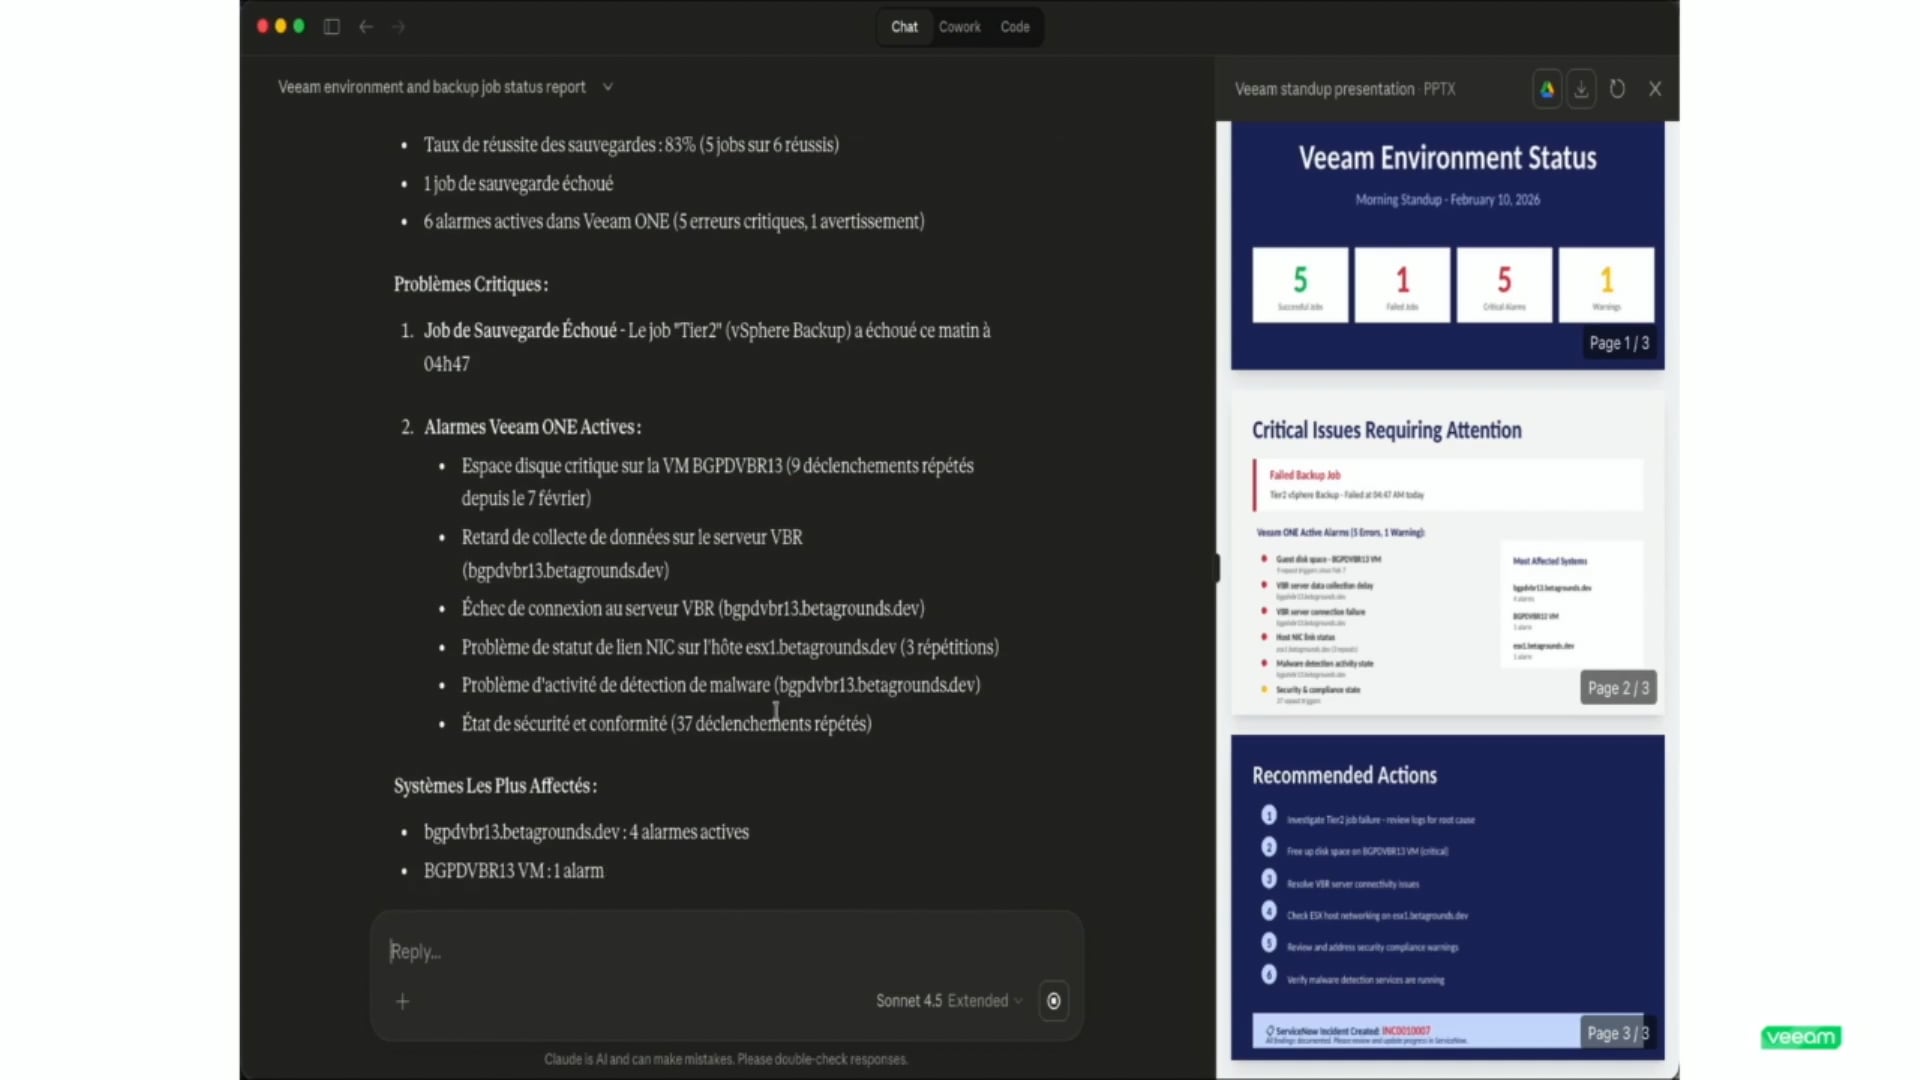
Task: Click the ServiceNow incident INC0010007 link
Action: pos(1408,1030)
